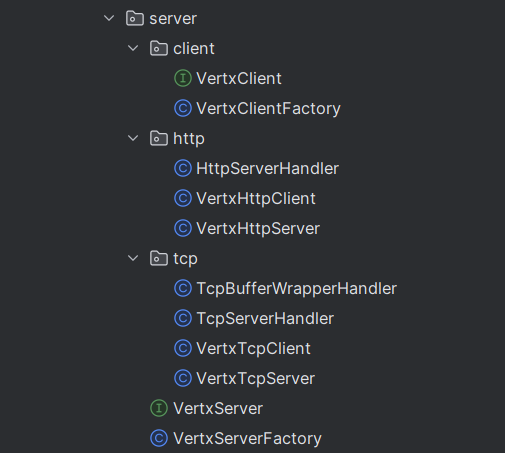This screenshot has height=453, width=505.
Task: Click the VertxClientFactory class icon
Action: 183,108
